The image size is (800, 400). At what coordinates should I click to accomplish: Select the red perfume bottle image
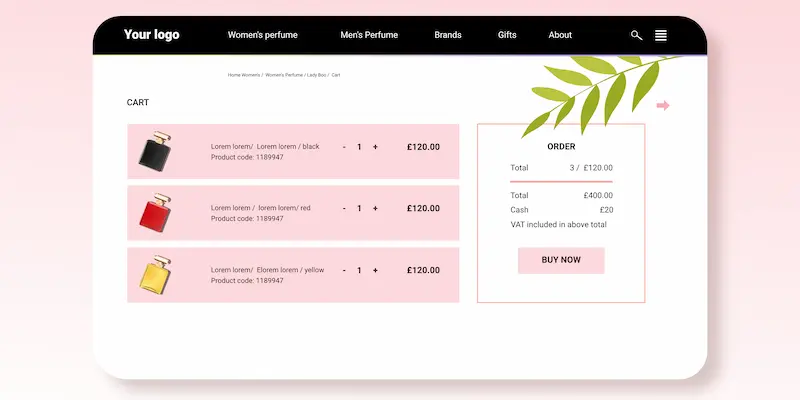154,212
